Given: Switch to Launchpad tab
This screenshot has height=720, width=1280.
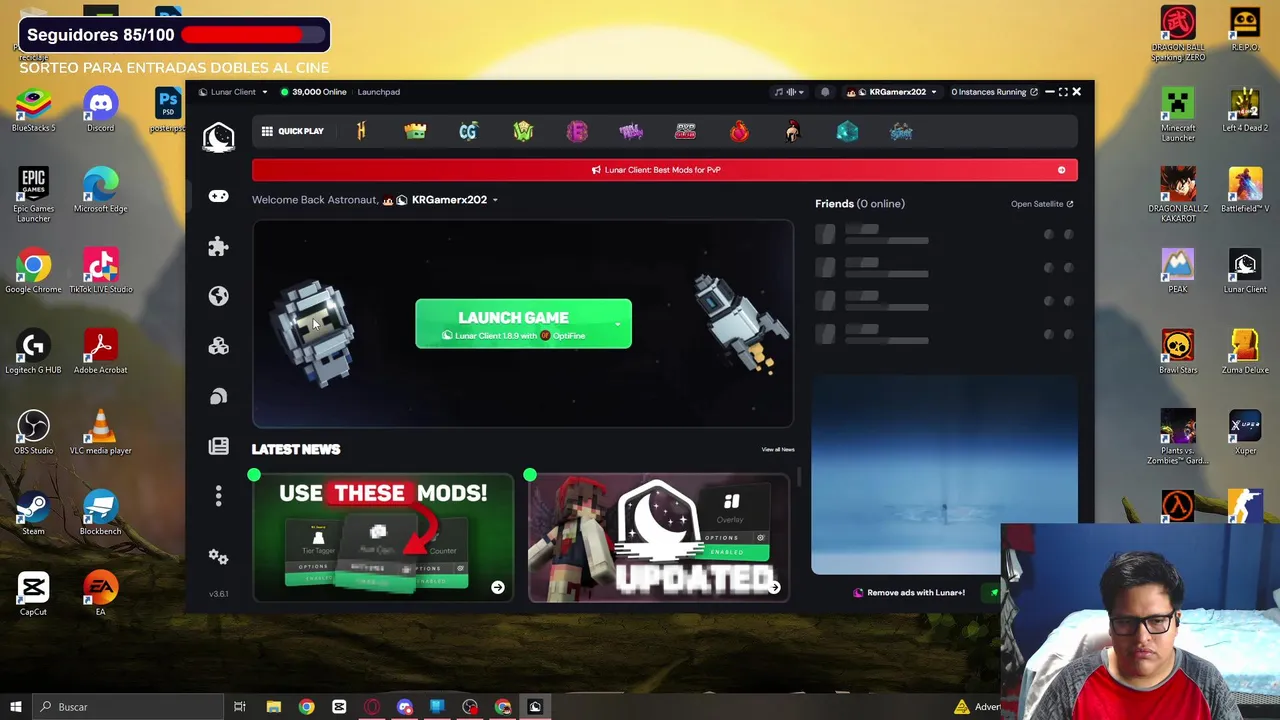Looking at the screenshot, I should pos(379,92).
